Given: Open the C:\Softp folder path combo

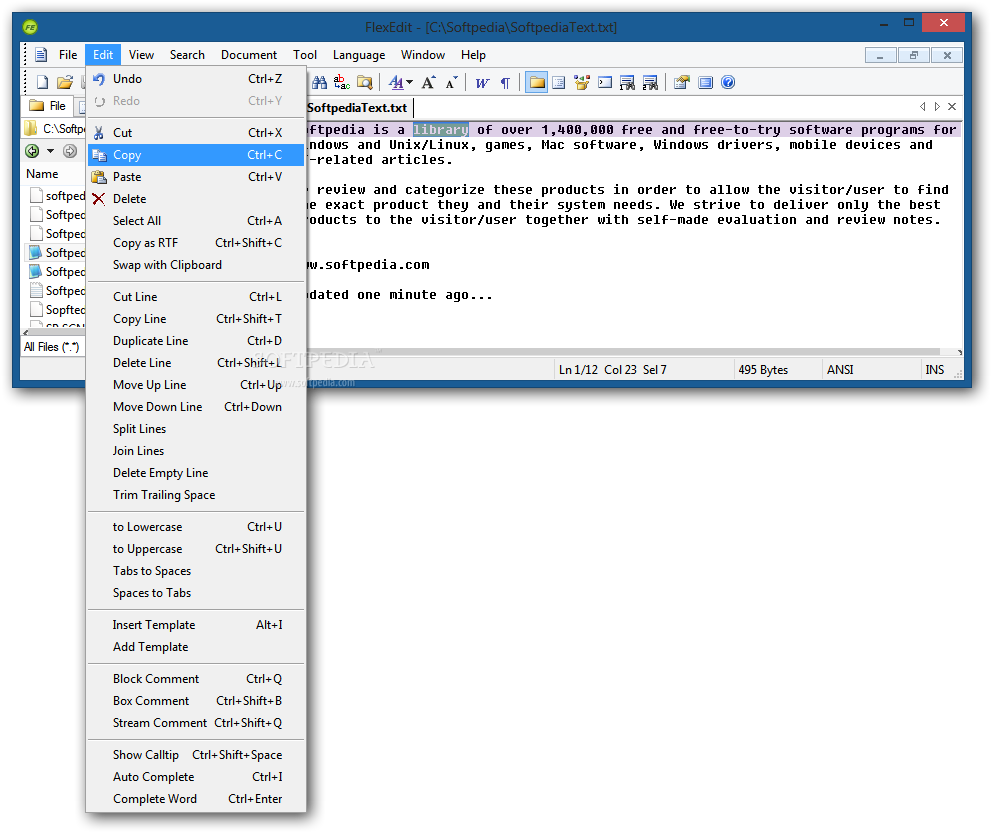Looking at the screenshot, I should pyautogui.click(x=54, y=128).
